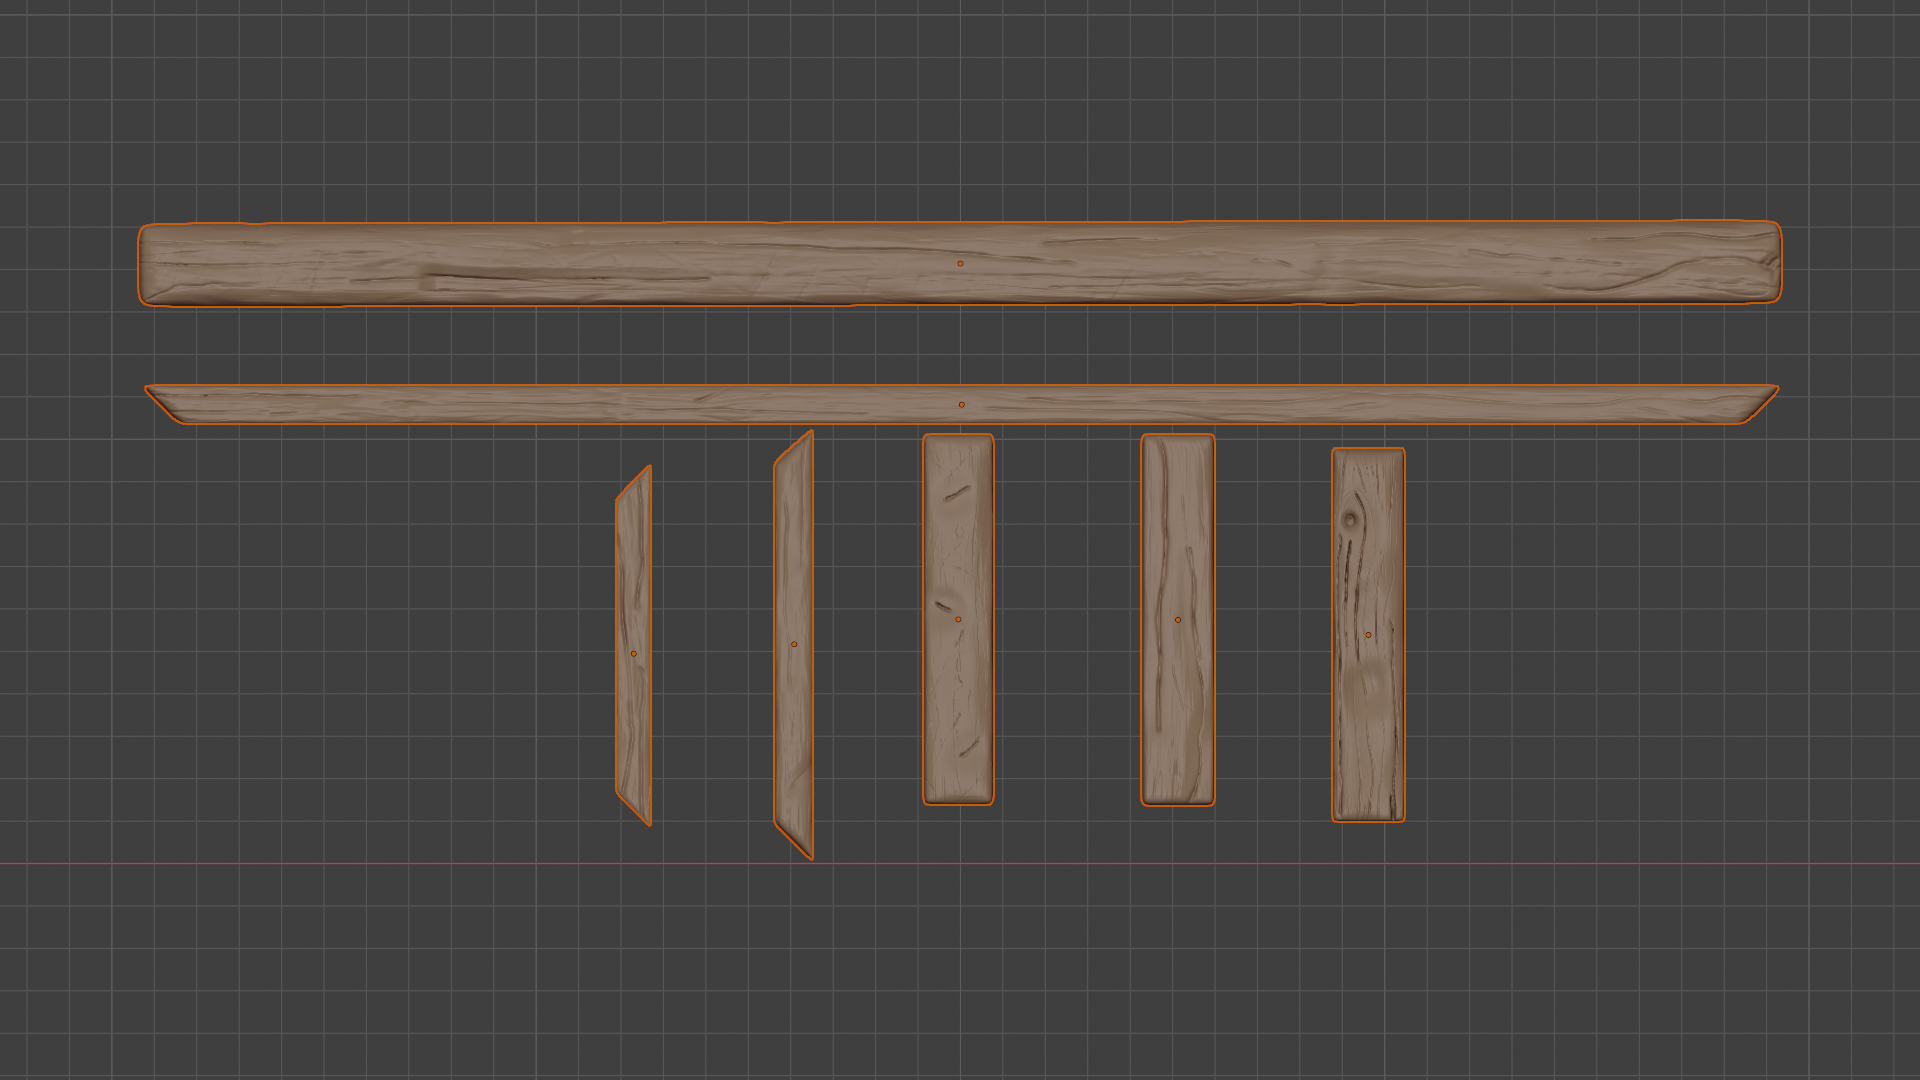Click the shortest slanted plank on the left
The image size is (1920, 1080).
tap(634, 700)
